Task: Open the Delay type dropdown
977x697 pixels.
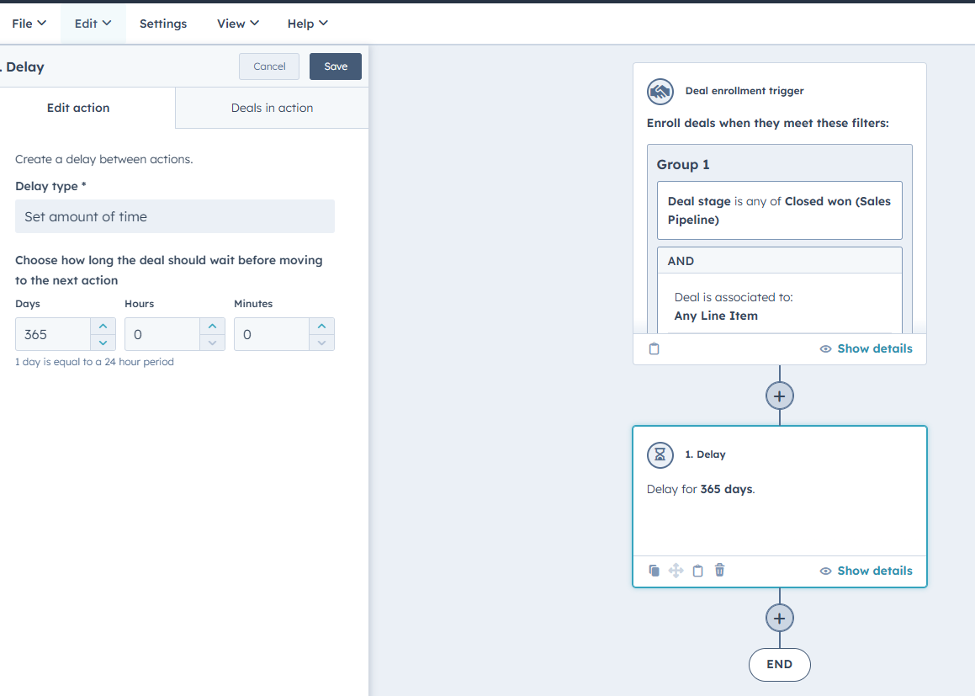Action: pos(174,216)
